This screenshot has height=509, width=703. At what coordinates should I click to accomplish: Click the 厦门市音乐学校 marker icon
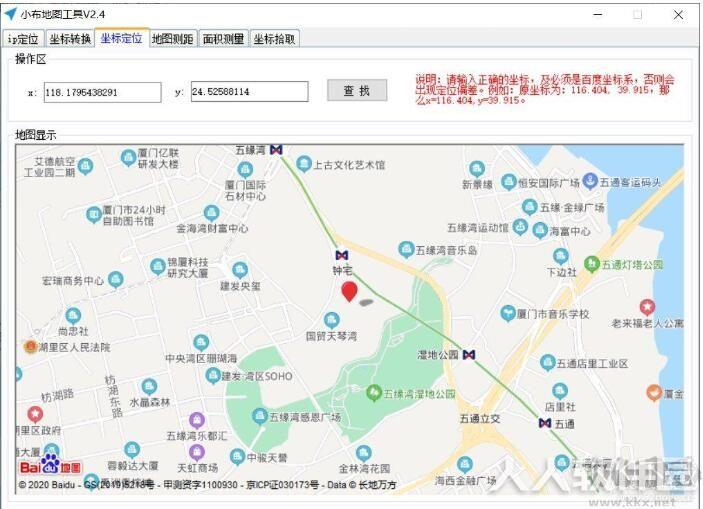(508, 313)
